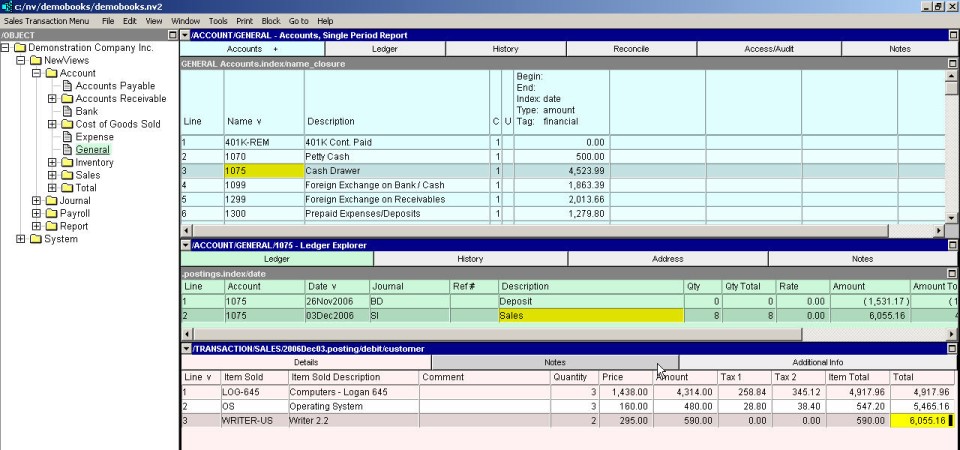The image size is (960, 450).
Task: Click the accounts table vertical scrollbar down arrow
Action: coord(951,217)
